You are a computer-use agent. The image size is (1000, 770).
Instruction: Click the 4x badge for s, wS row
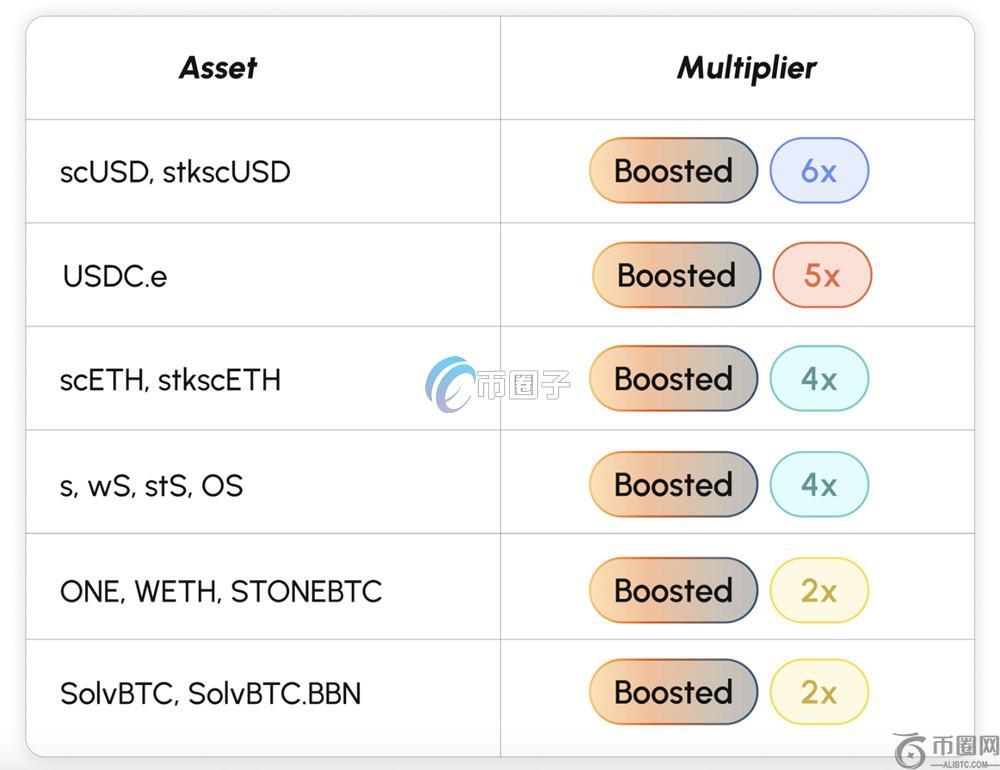[819, 485]
